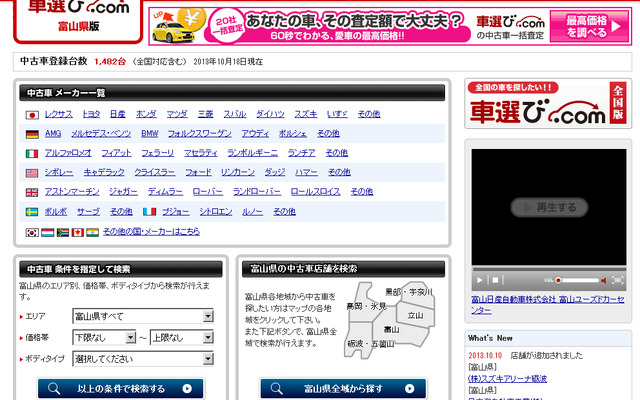
Task: Open the 上限なし price dropdown
Action: point(182,338)
